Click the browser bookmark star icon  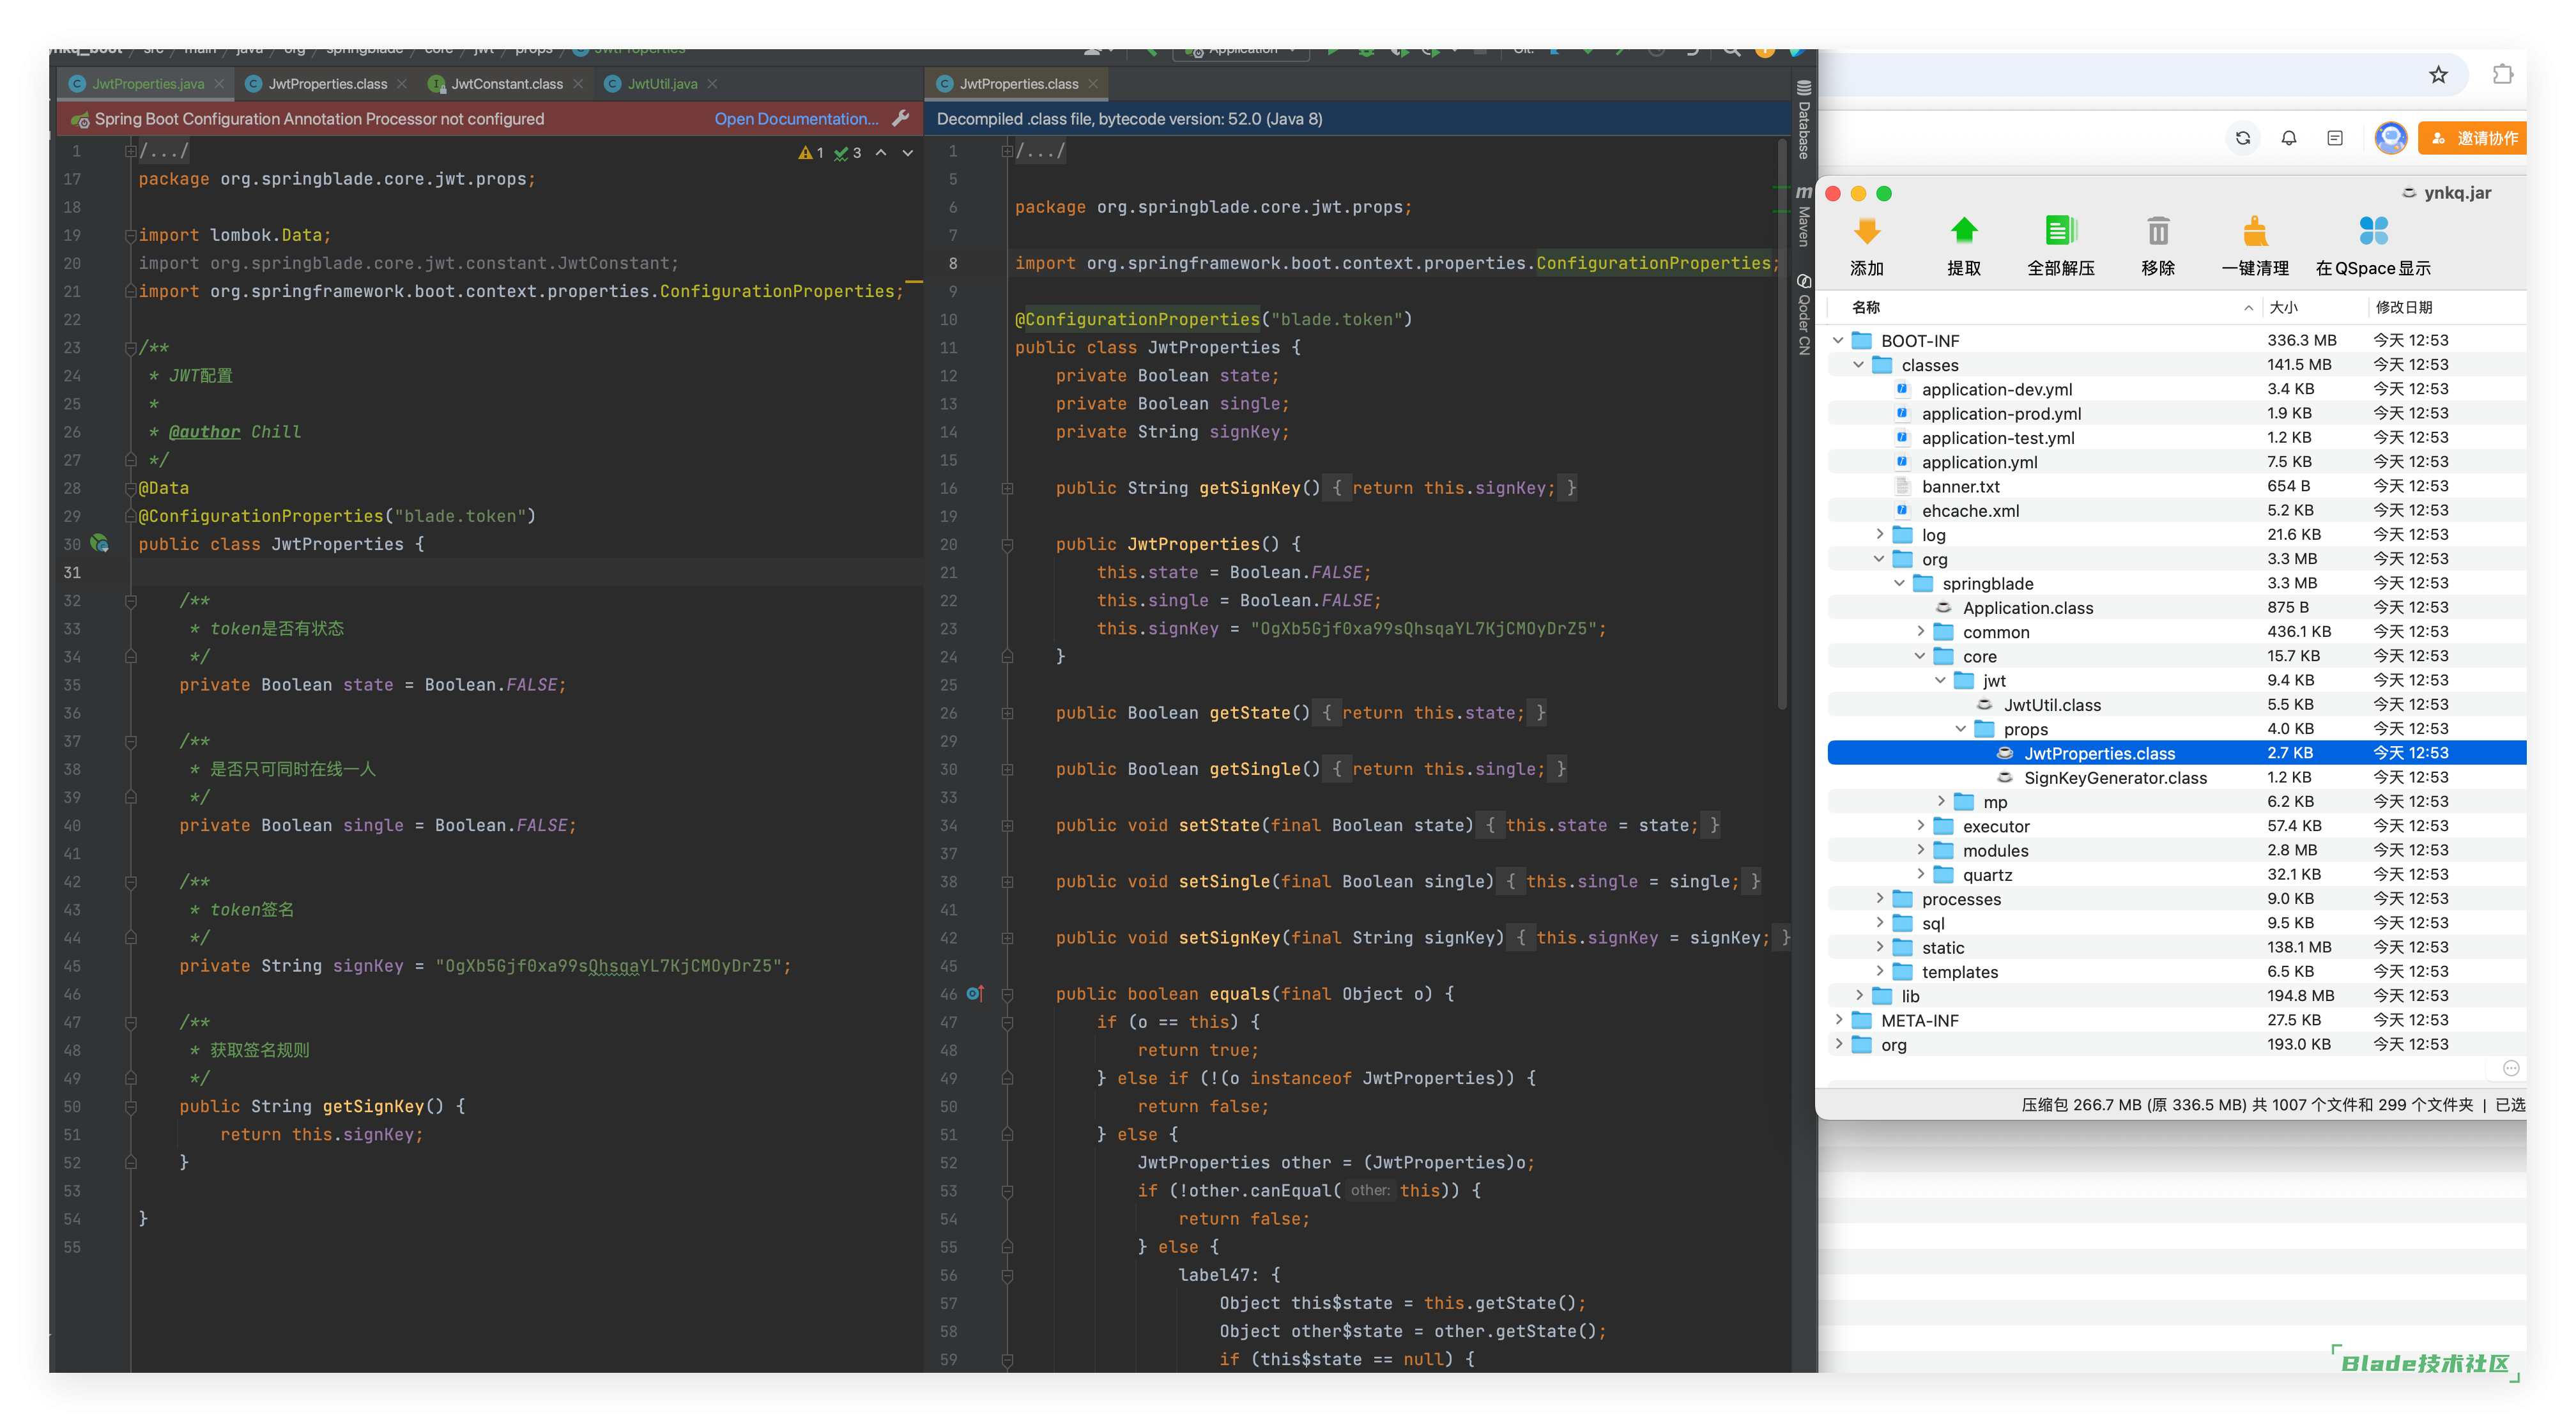(x=2438, y=75)
